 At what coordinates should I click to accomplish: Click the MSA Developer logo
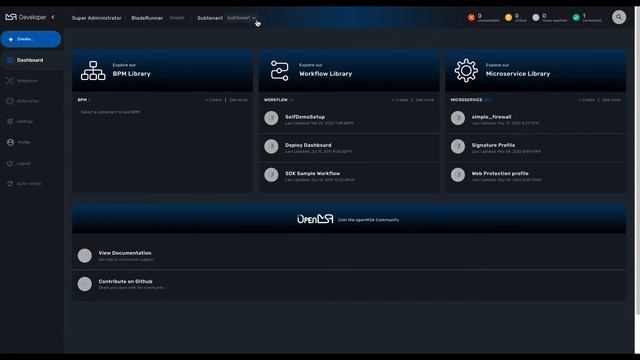(26, 17)
